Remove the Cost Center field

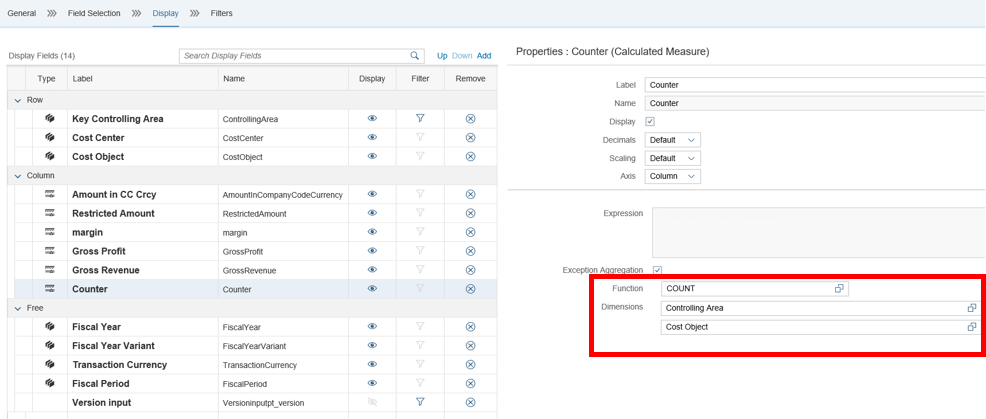point(470,137)
